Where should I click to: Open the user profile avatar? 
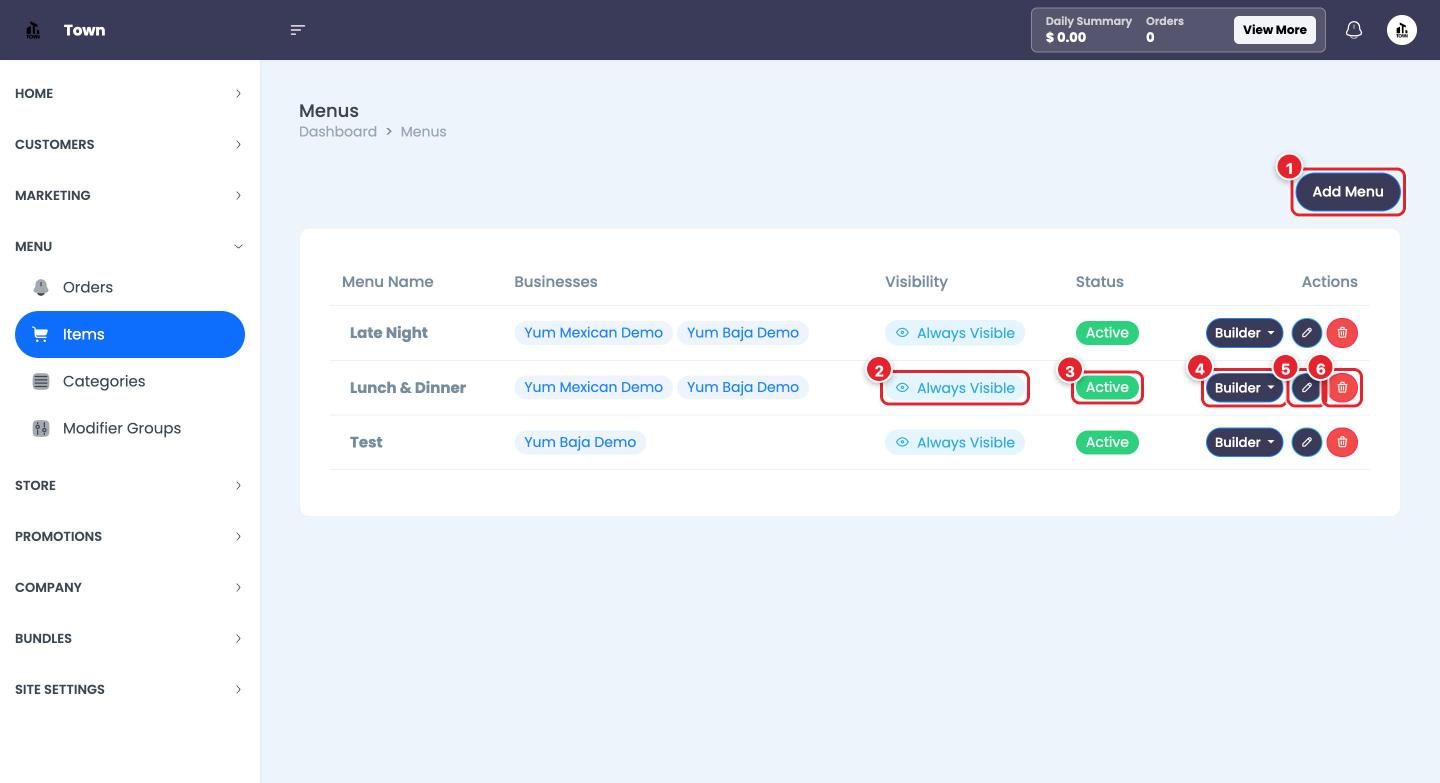pos(1402,30)
